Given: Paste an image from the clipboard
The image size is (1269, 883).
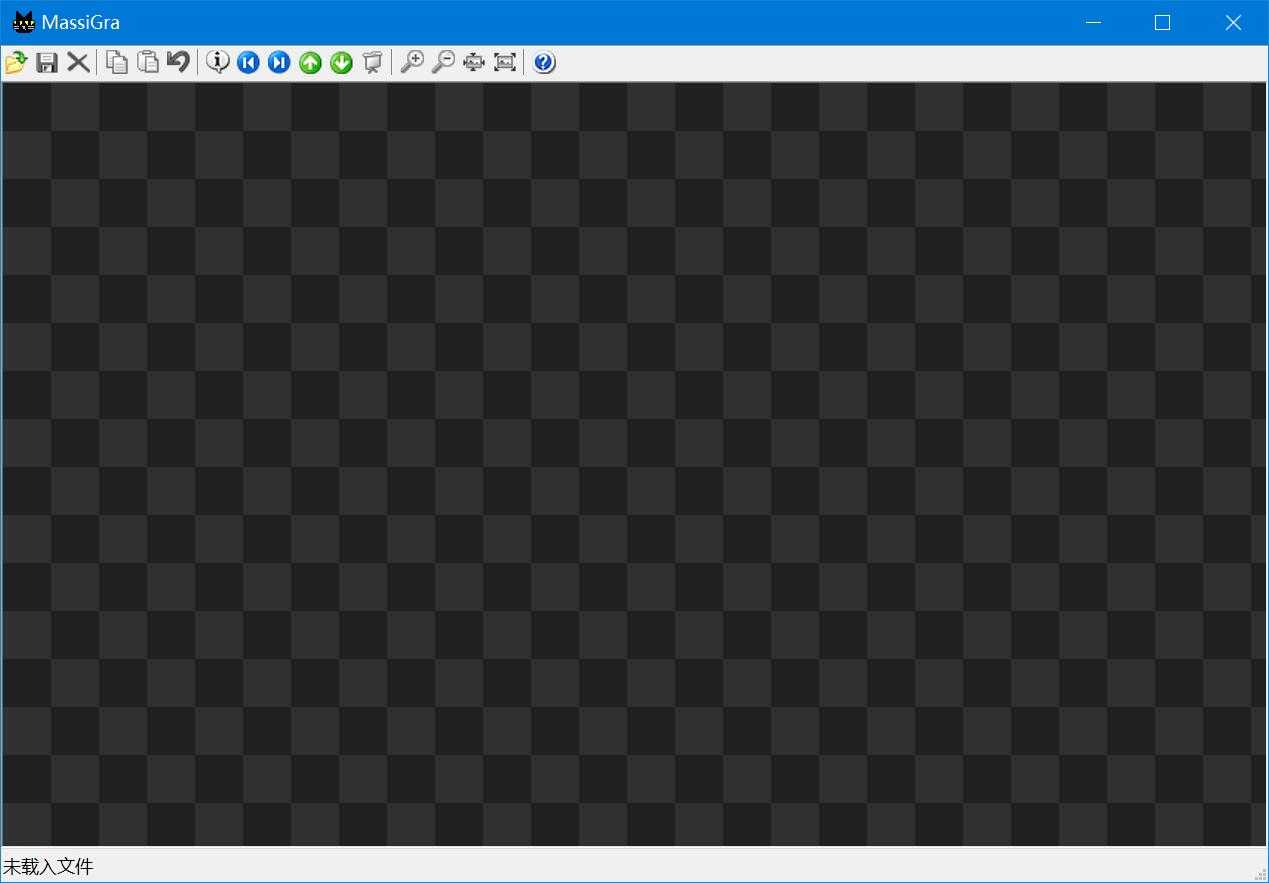Looking at the screenshot, I should click(x=148, y=63).
